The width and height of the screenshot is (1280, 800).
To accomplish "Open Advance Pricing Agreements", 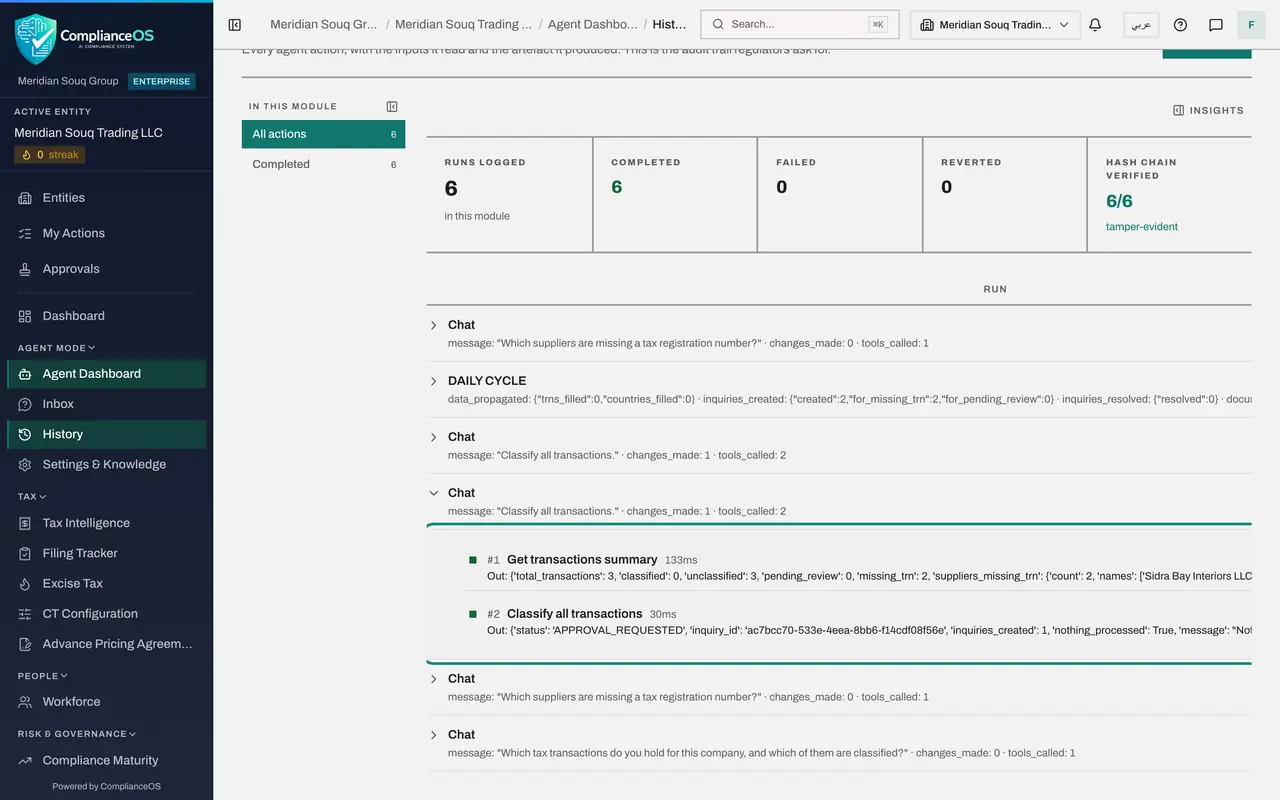I will pyautogui.click(x=106, y=644).
